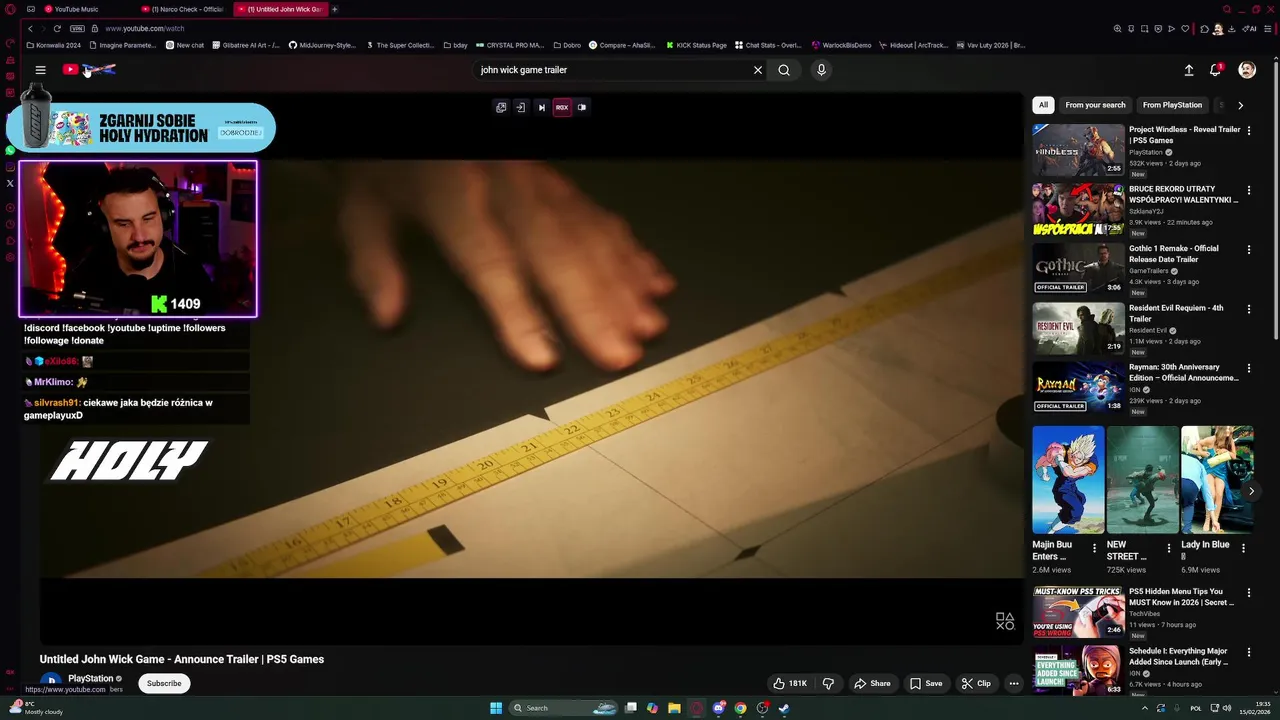Open the KICK Status Page bookmark

[x=696, y=45]
